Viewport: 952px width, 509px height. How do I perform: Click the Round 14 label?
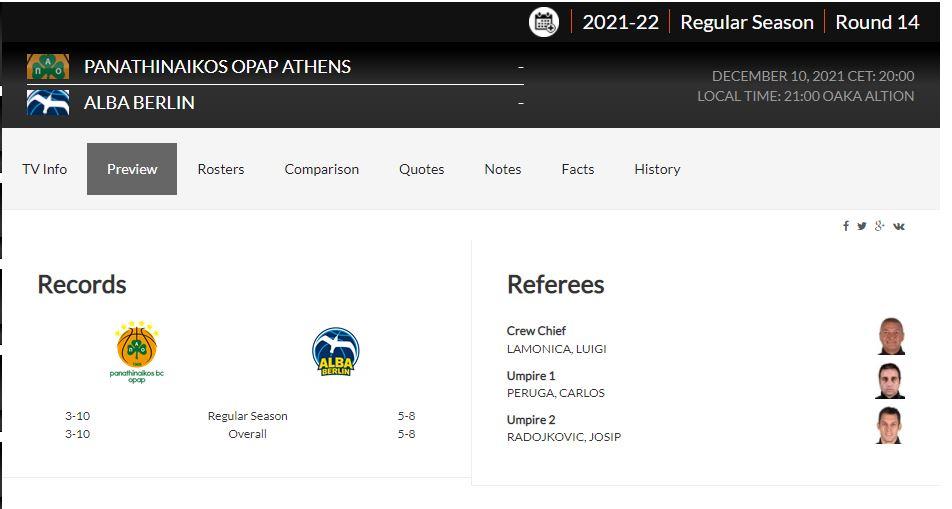click(877, 22)
